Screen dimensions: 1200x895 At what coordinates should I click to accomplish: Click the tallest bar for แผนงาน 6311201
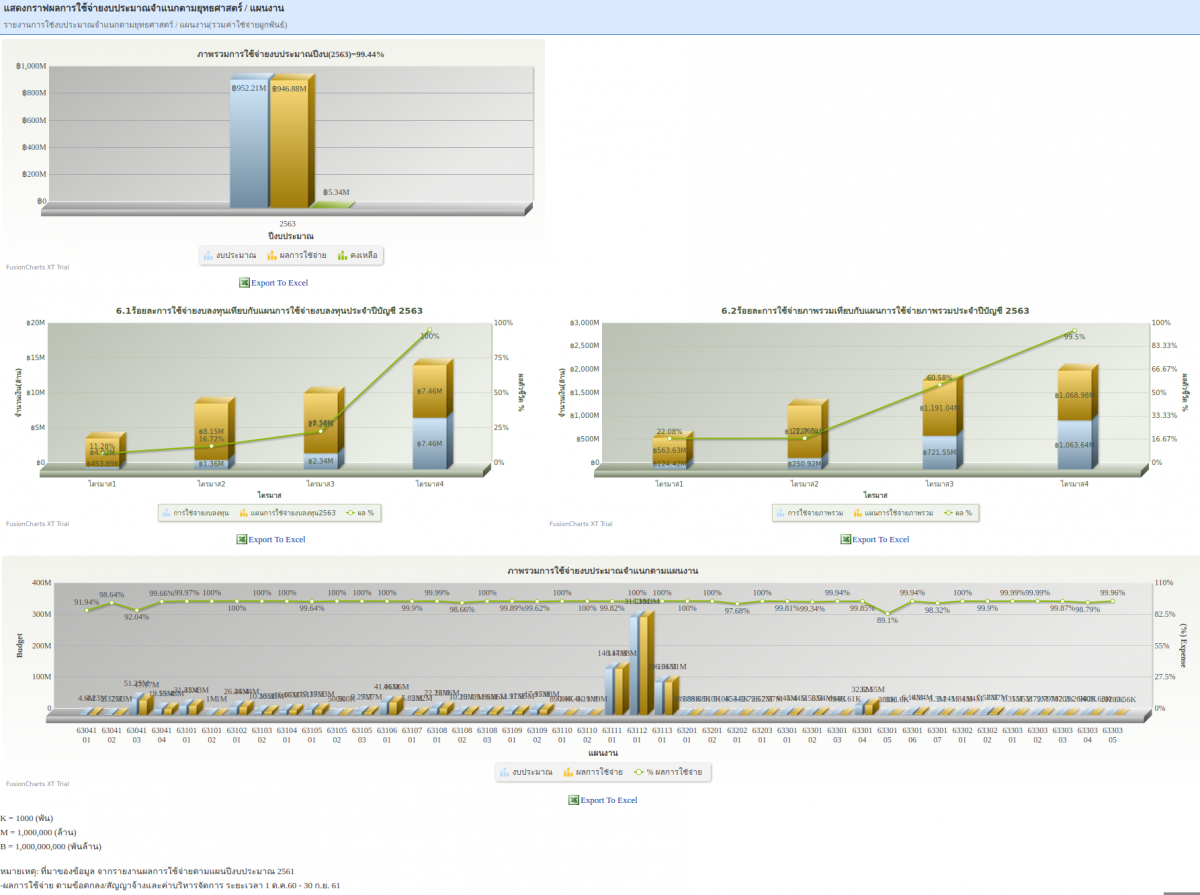pos(640,664)
